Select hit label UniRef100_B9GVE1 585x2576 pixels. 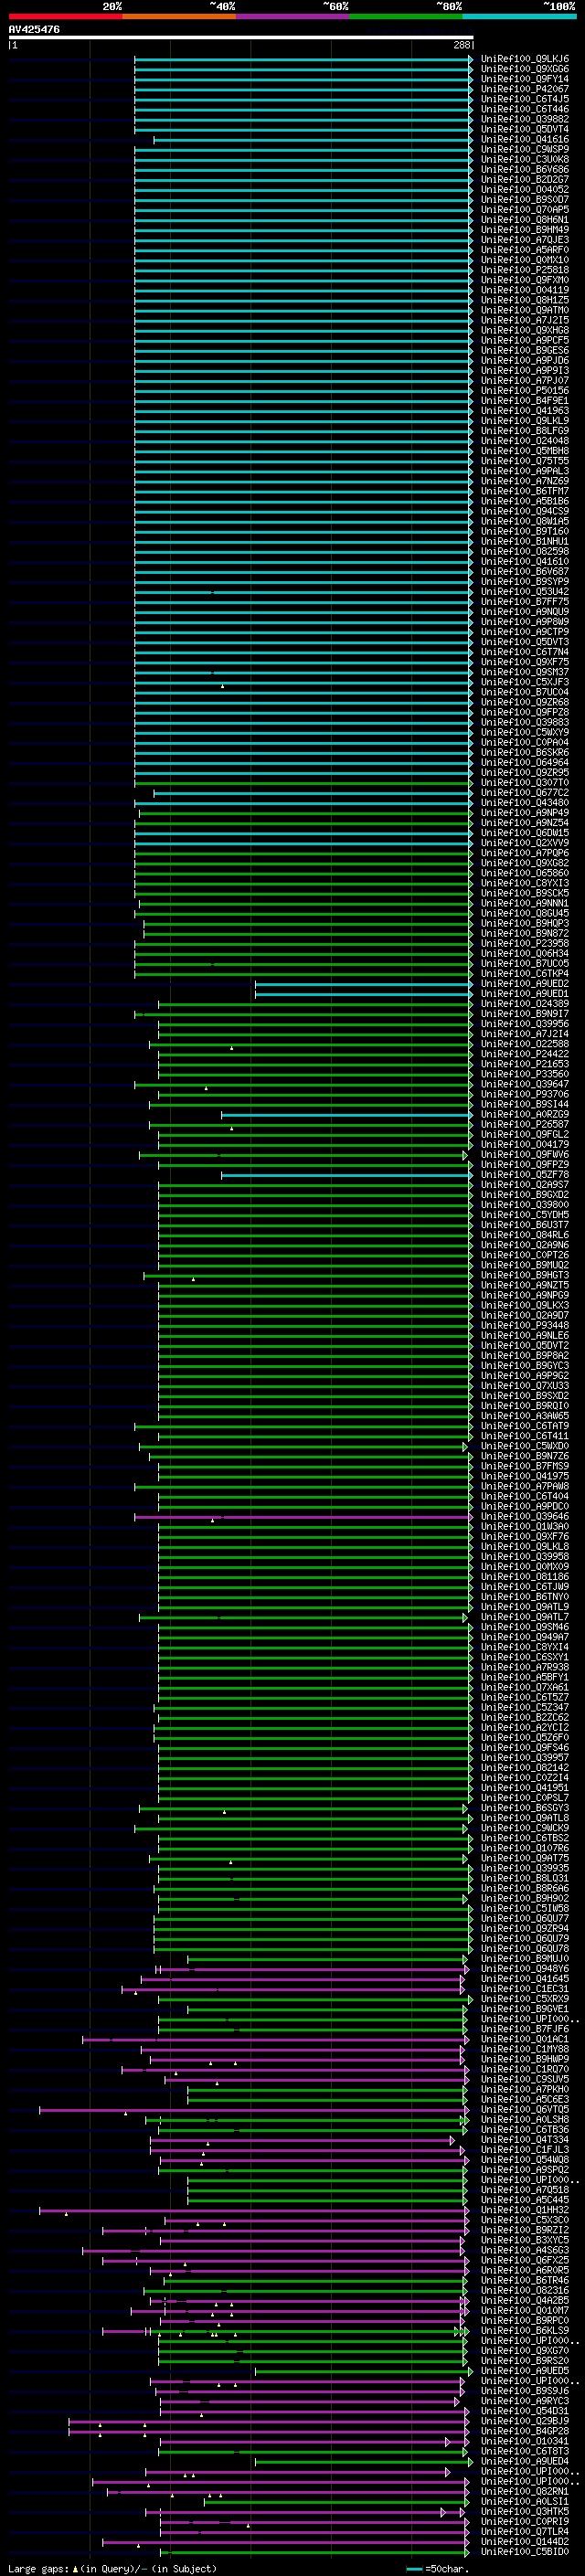[x=525, y=2008]
